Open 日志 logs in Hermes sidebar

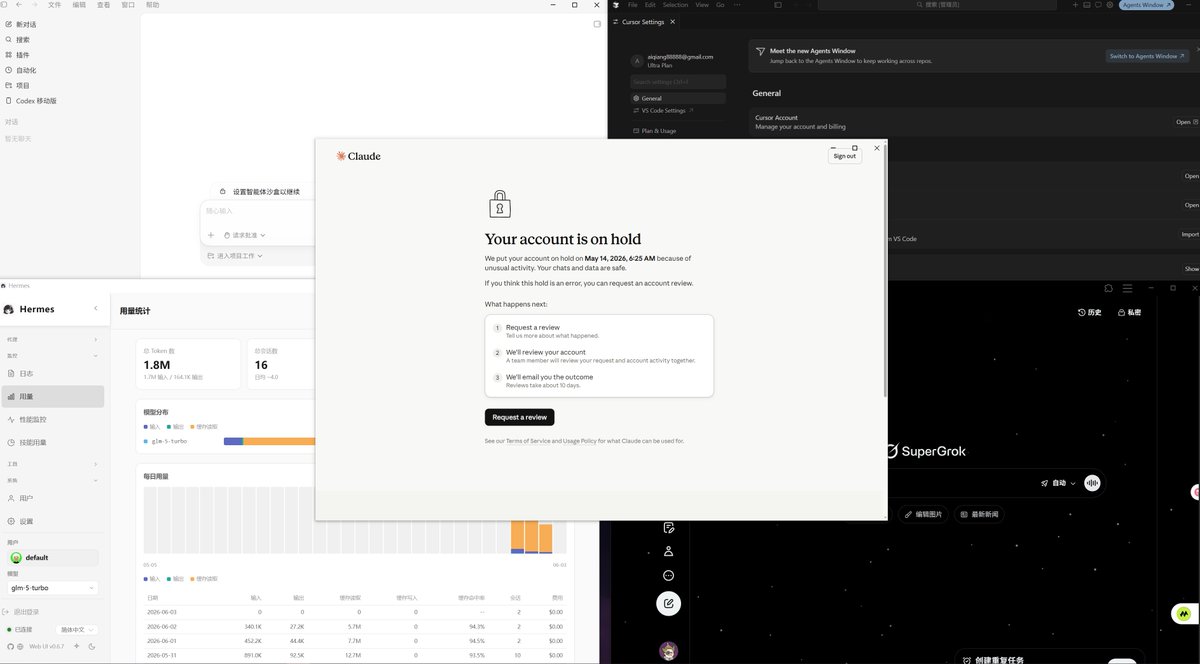(52, 373)
